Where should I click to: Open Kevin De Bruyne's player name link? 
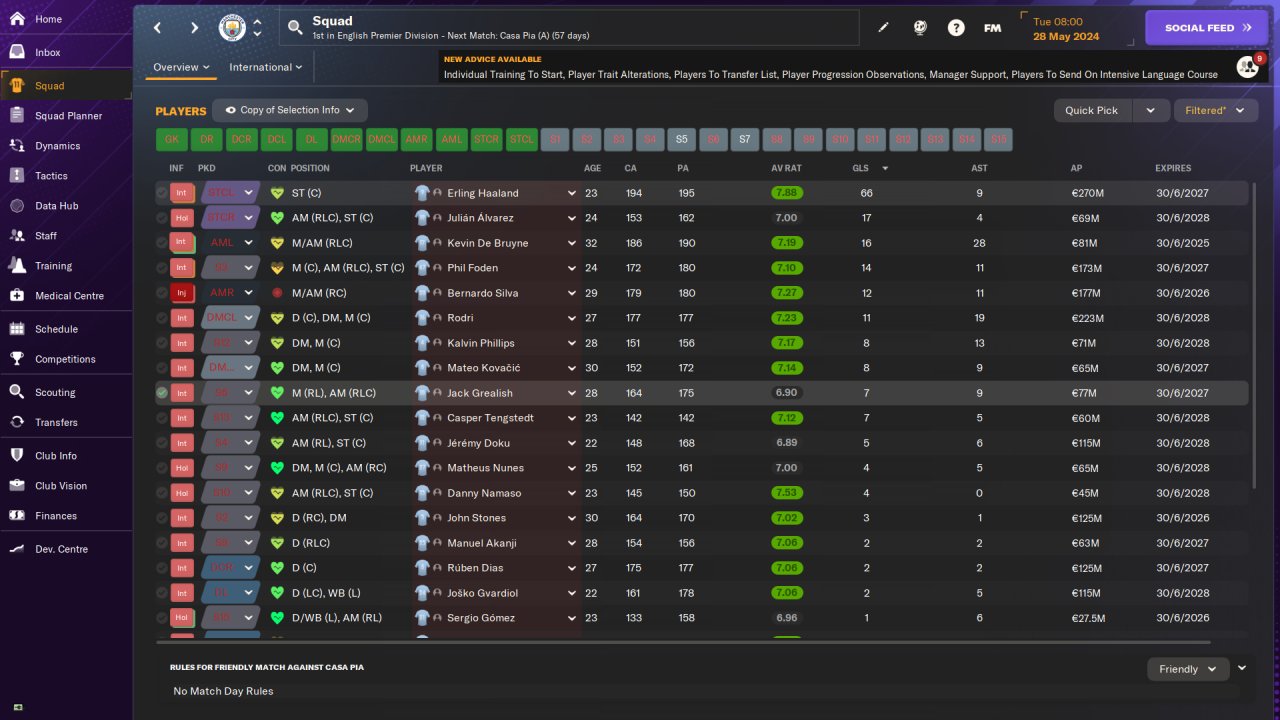(x=488, y=243)
